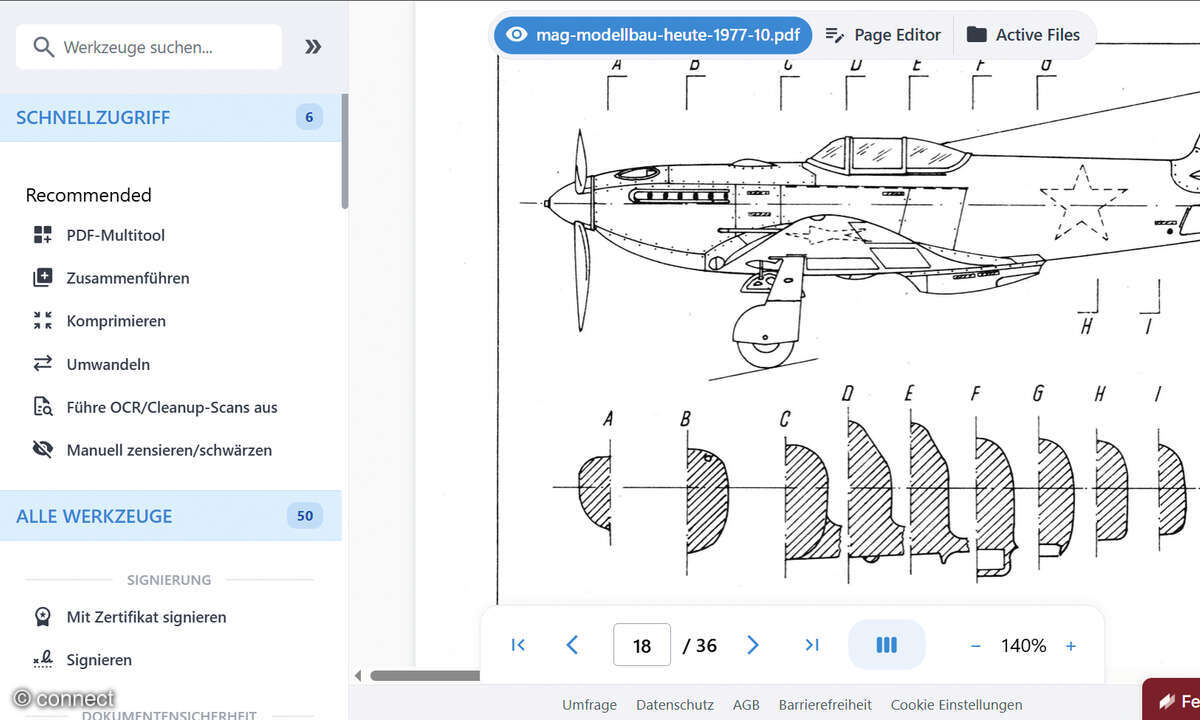Click the page number input field

(x=641, y=645)
